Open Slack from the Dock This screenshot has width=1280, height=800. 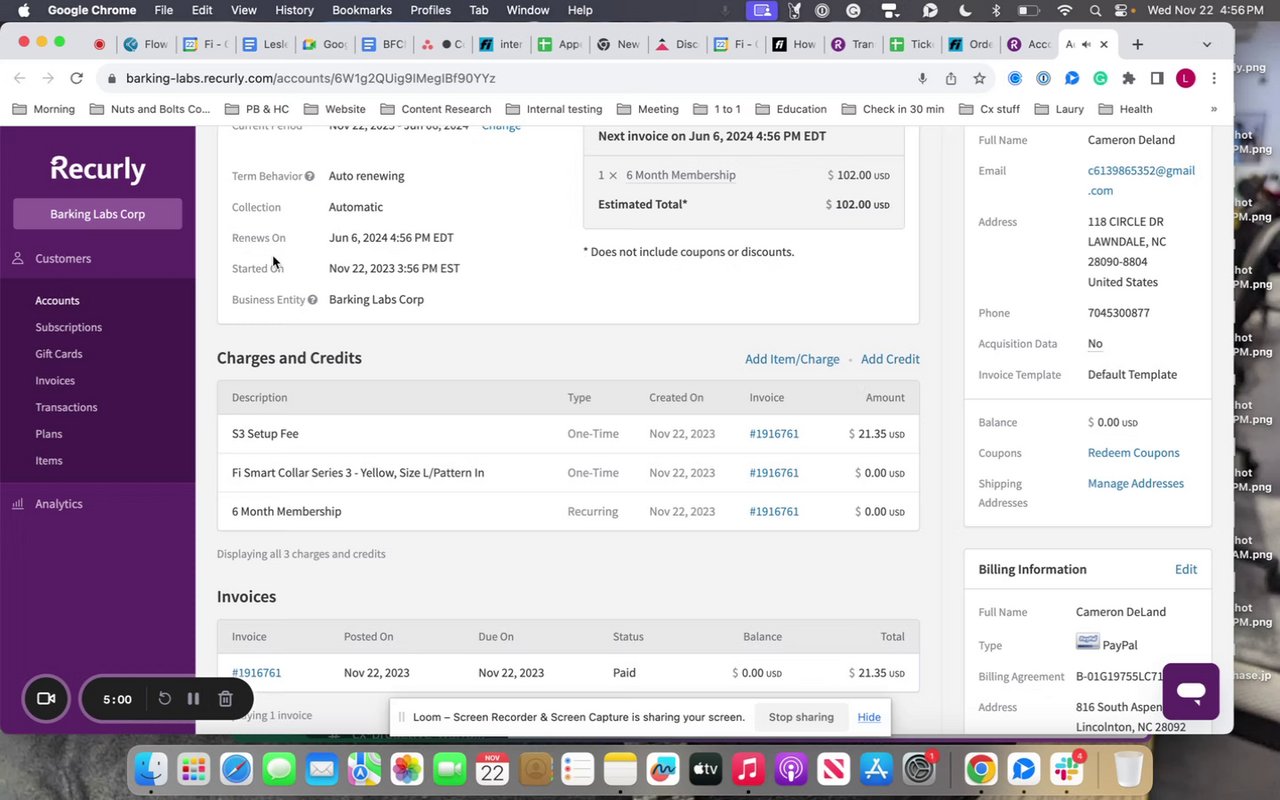[x=1067, y=769]
